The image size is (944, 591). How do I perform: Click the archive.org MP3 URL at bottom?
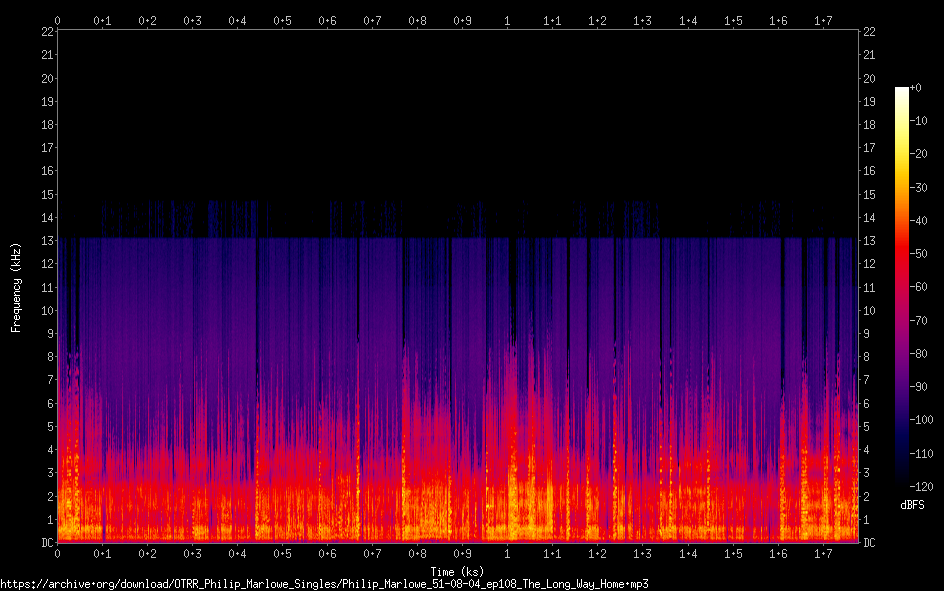click(331, 583)
